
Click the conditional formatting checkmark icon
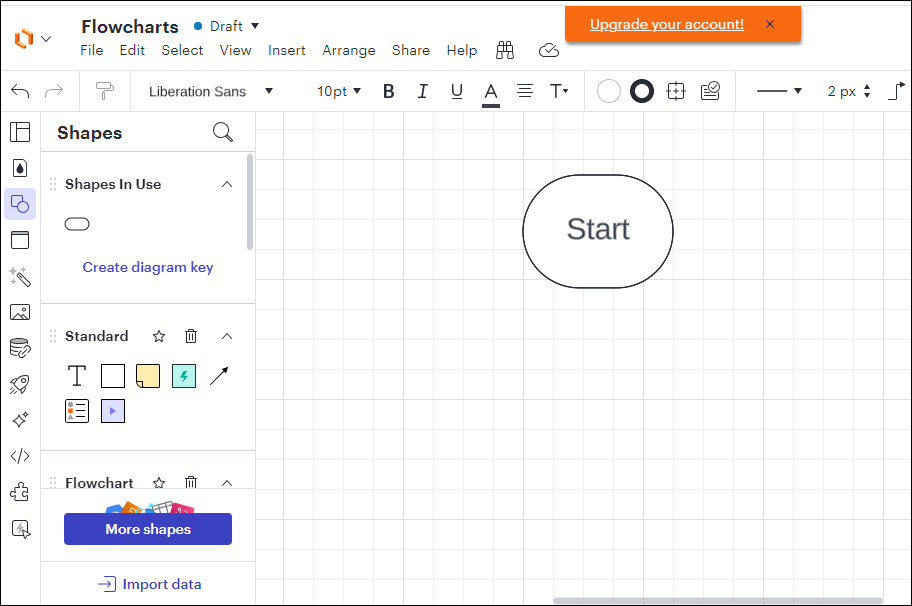pos(710,91)
